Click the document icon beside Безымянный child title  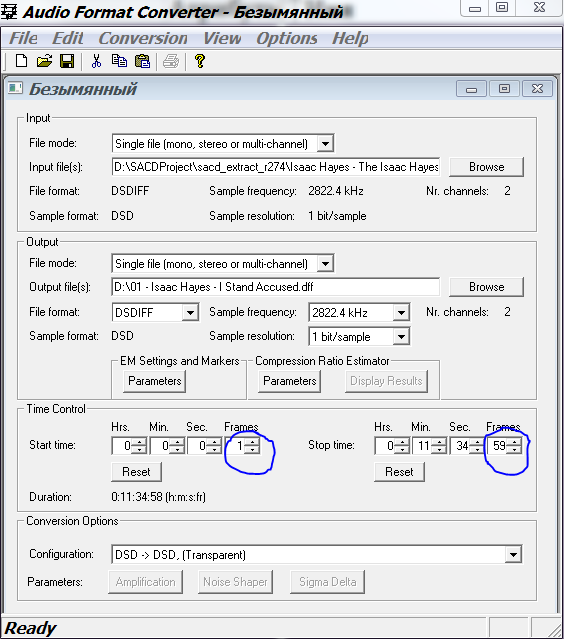[15, 88]
